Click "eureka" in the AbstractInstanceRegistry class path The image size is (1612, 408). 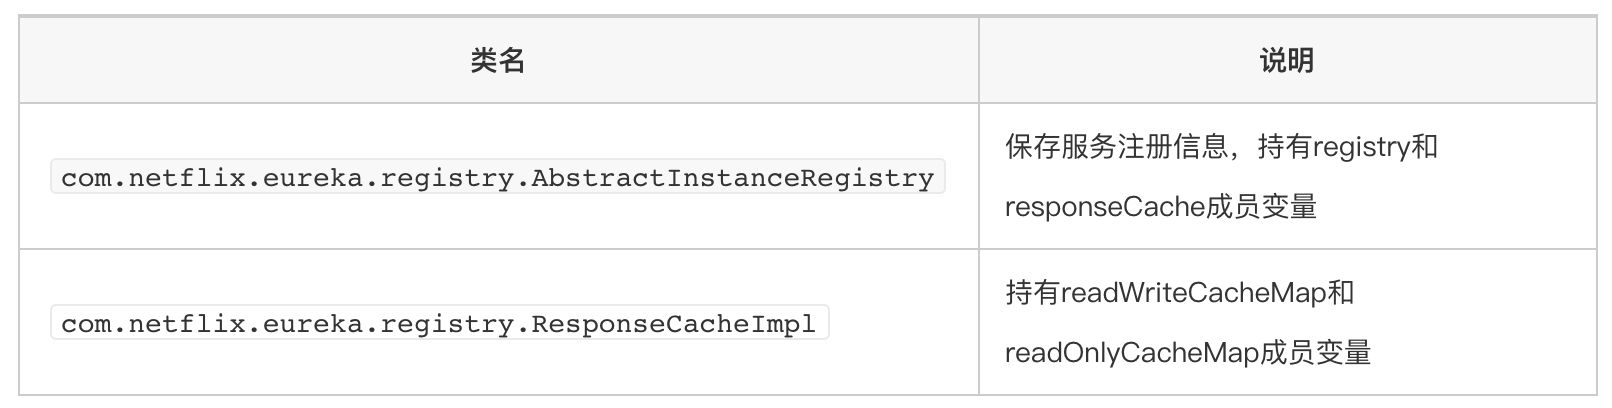pyautogui.click(x=313, y=178)
